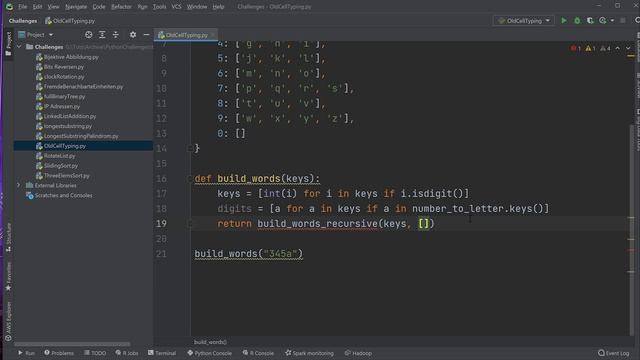
Task: Click OldCellTyping.py breadcrumb in navigation bar
Action: click(70, 21)
